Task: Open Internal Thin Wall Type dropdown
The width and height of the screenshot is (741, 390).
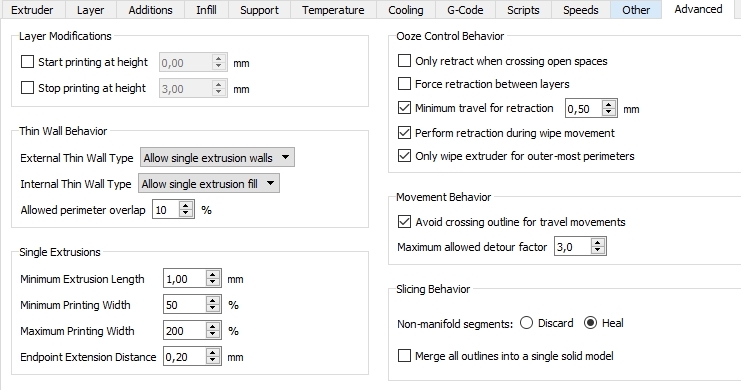Action: (209, 183)
